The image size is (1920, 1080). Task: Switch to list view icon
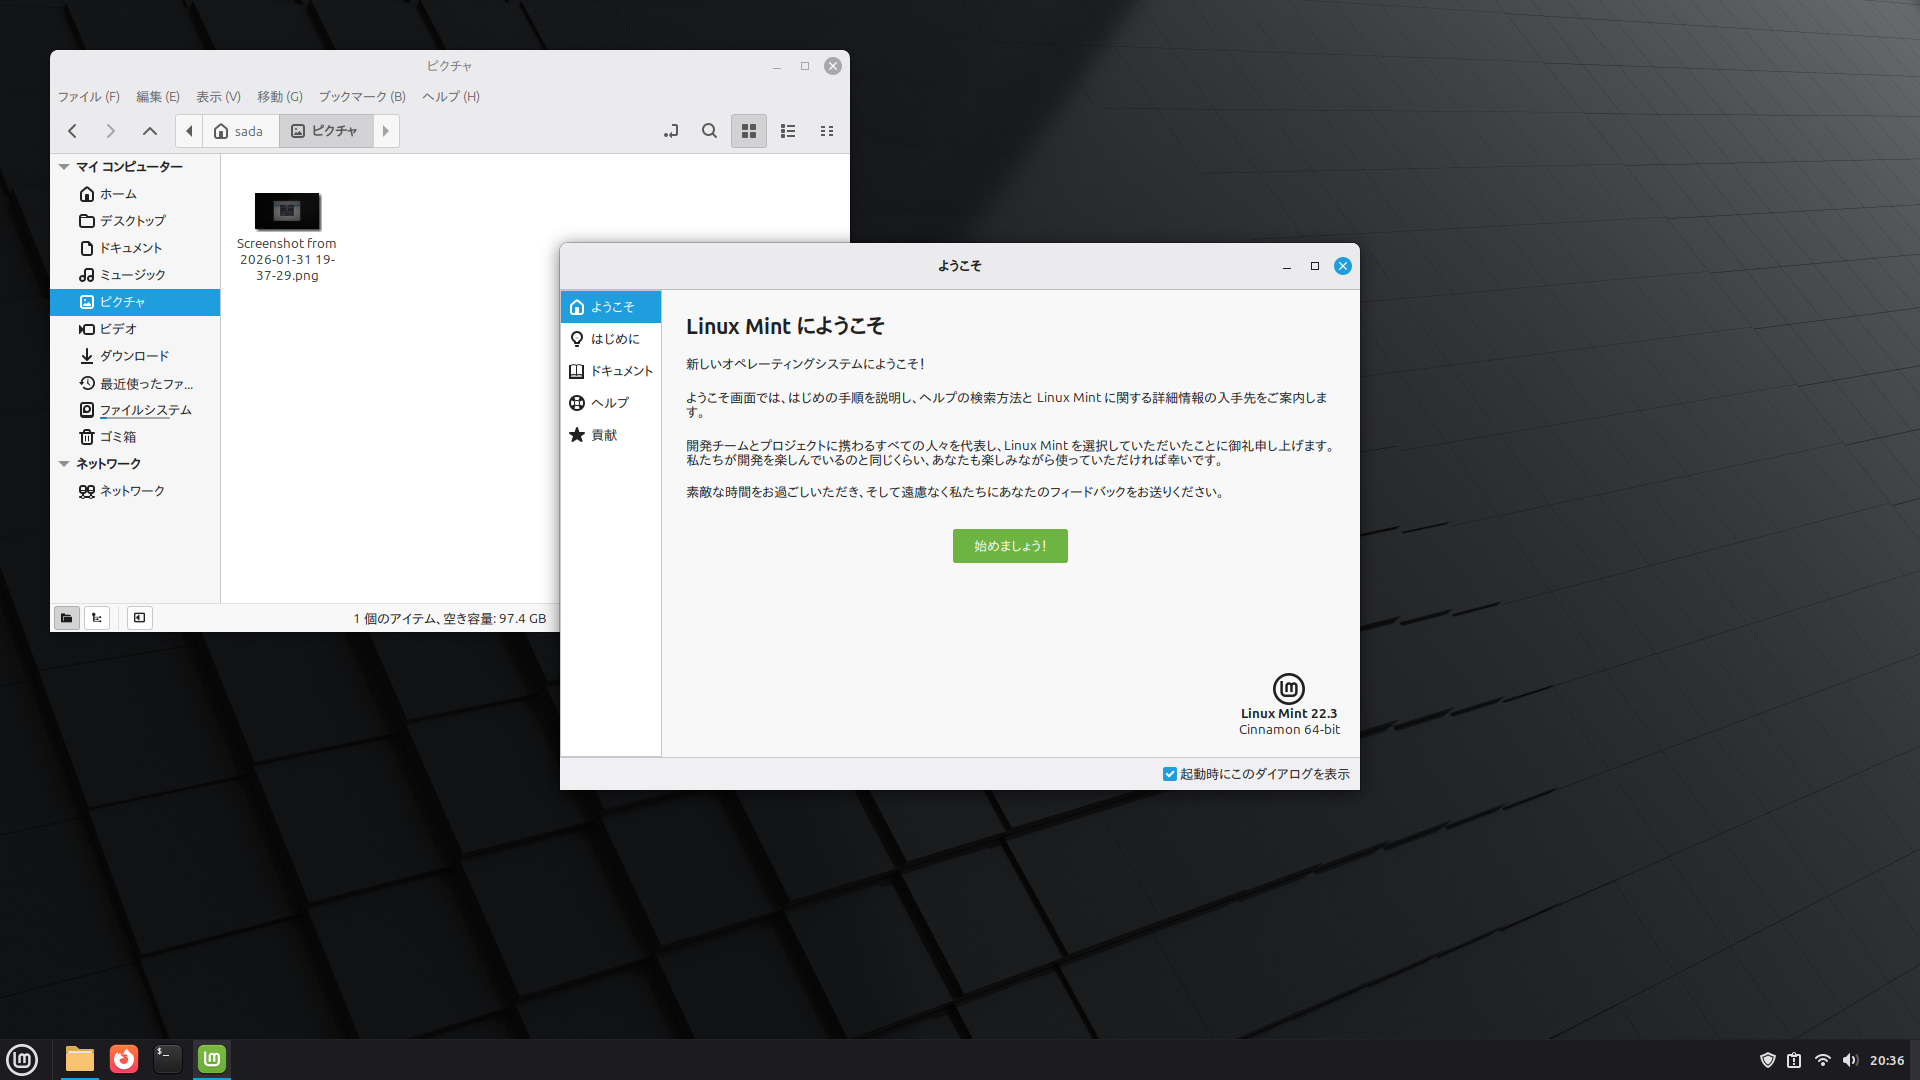(788, 131)
